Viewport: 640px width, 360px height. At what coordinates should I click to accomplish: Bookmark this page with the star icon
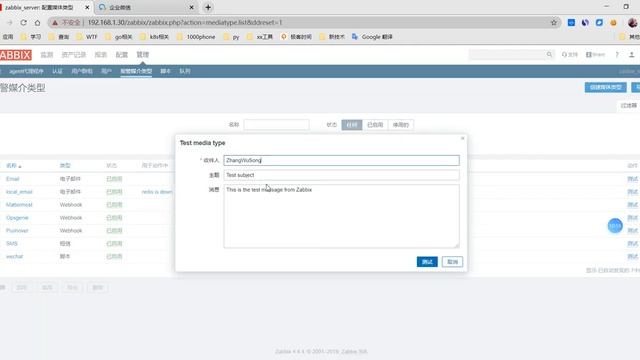click(554, 22)
